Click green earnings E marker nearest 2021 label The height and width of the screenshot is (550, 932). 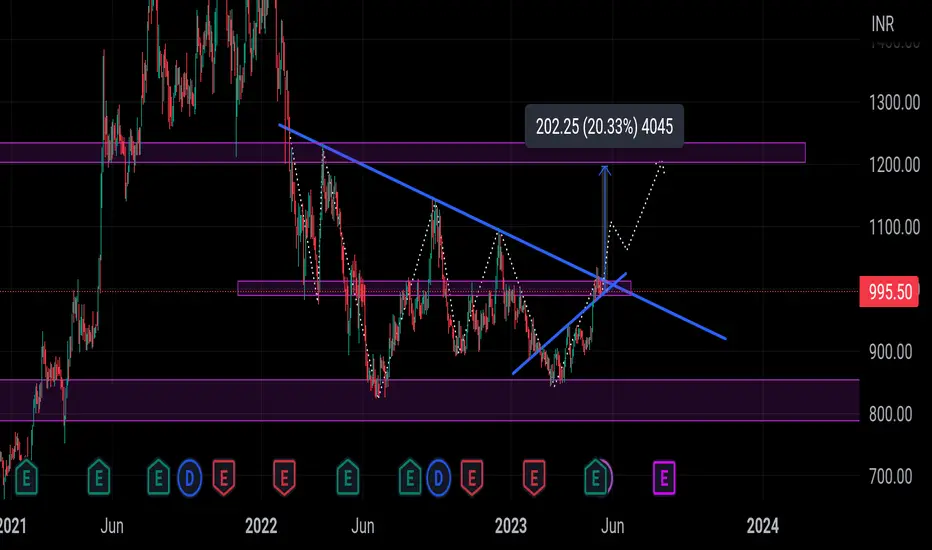click(x=26, y=477)
